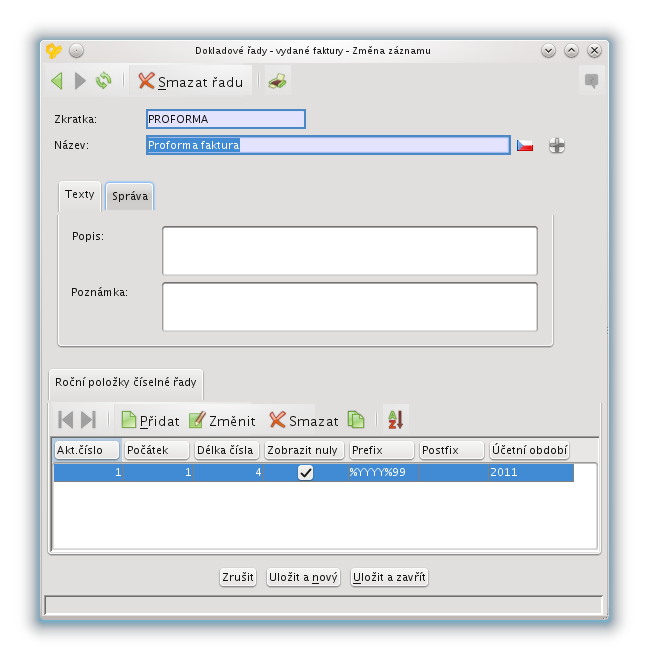Click the Czech flag language icon
649x660 pixels.
pyautogui.click(x=525, y=146)
